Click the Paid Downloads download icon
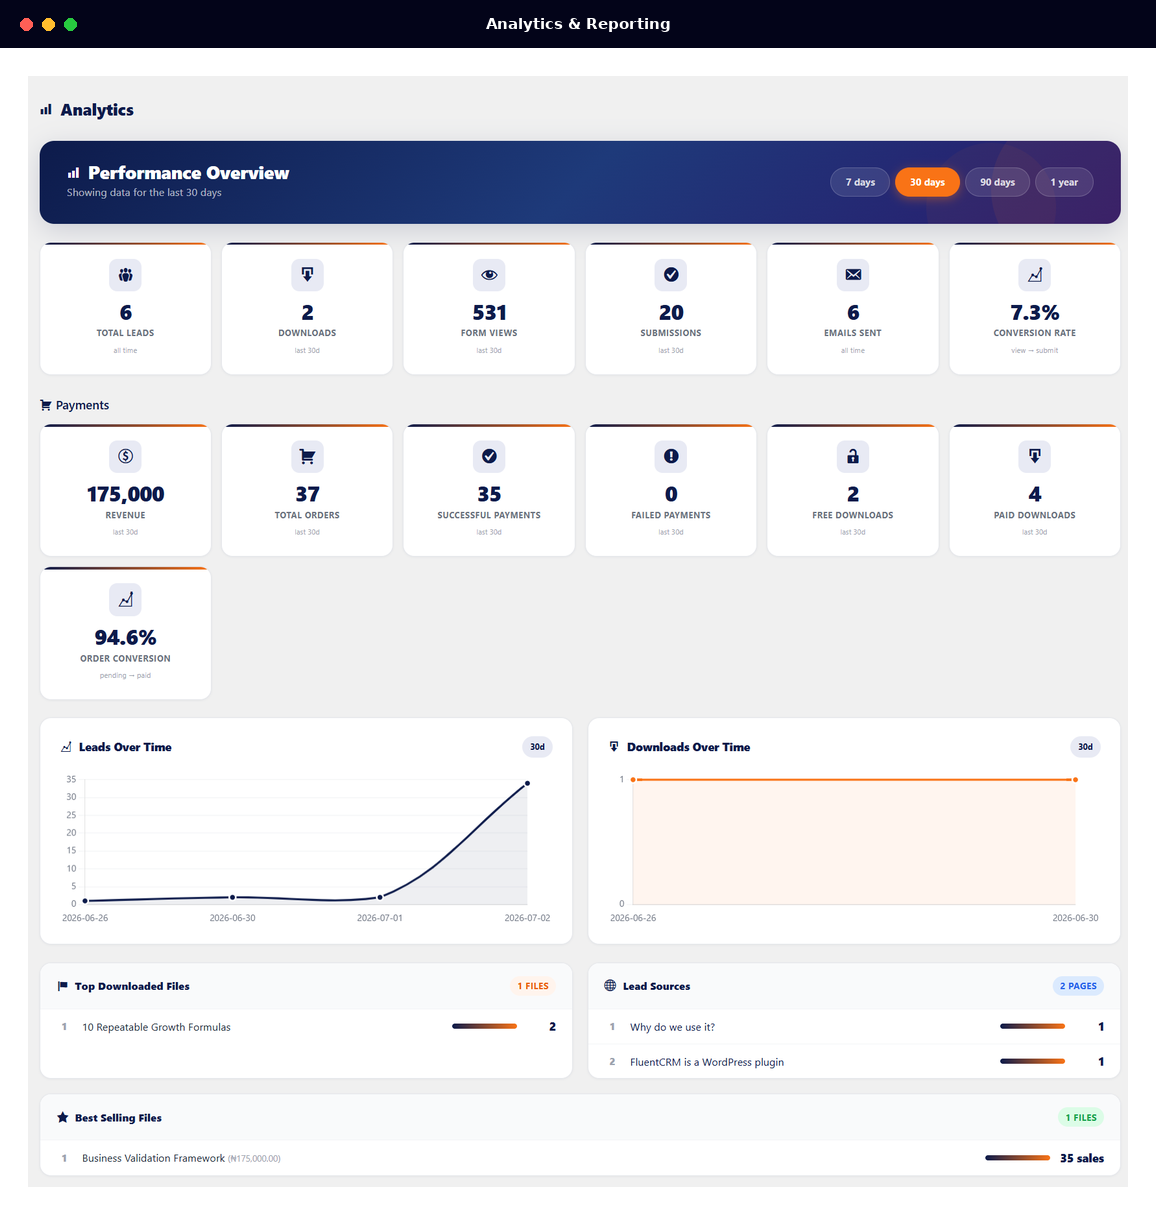 tap(1035, 457)
